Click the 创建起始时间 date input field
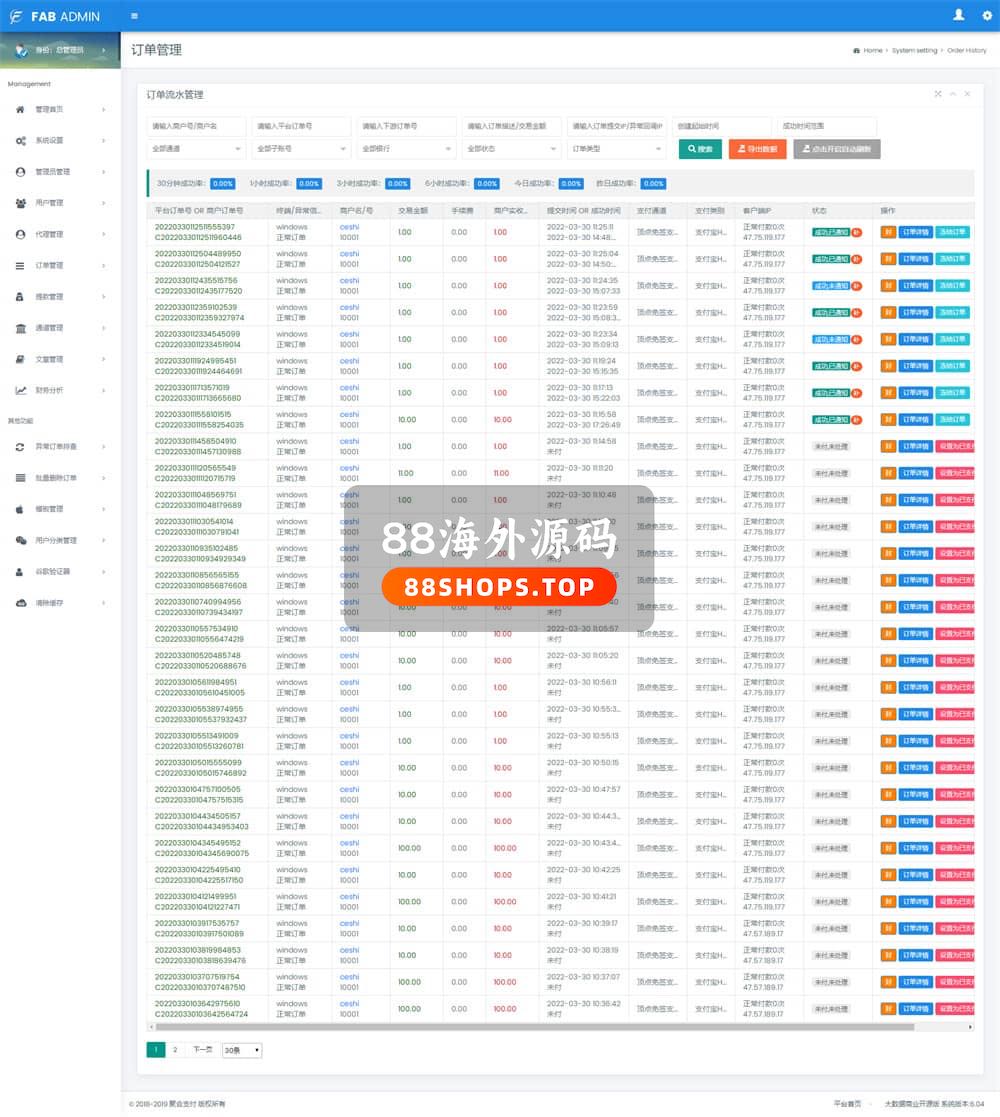Viewport: 1000px width, 1117px height. click(x=720, y=127)
